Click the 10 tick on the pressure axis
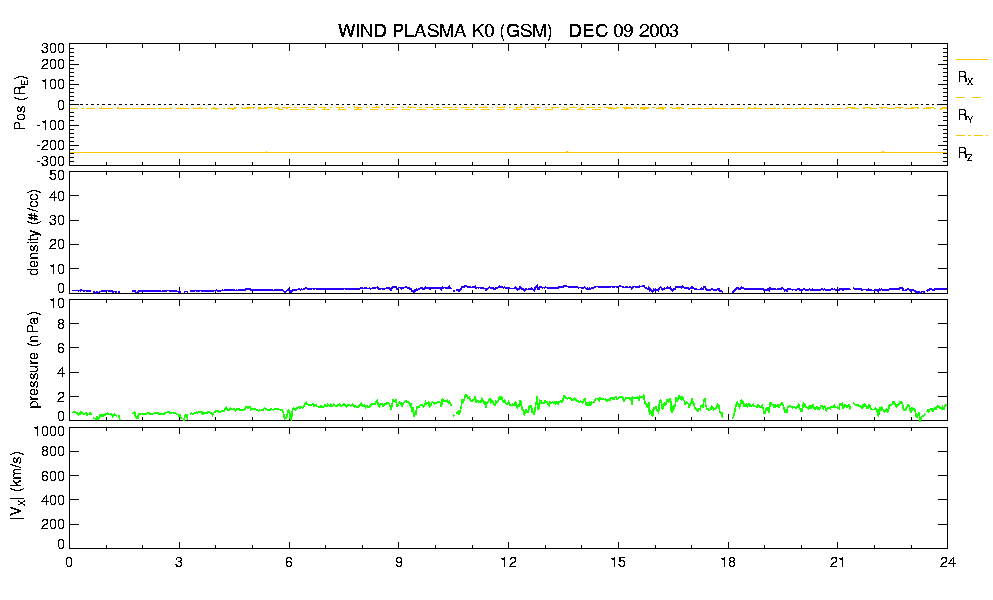The width and height of the screenshot is (993, 600). pyautogui.click(x=57, y=303)
